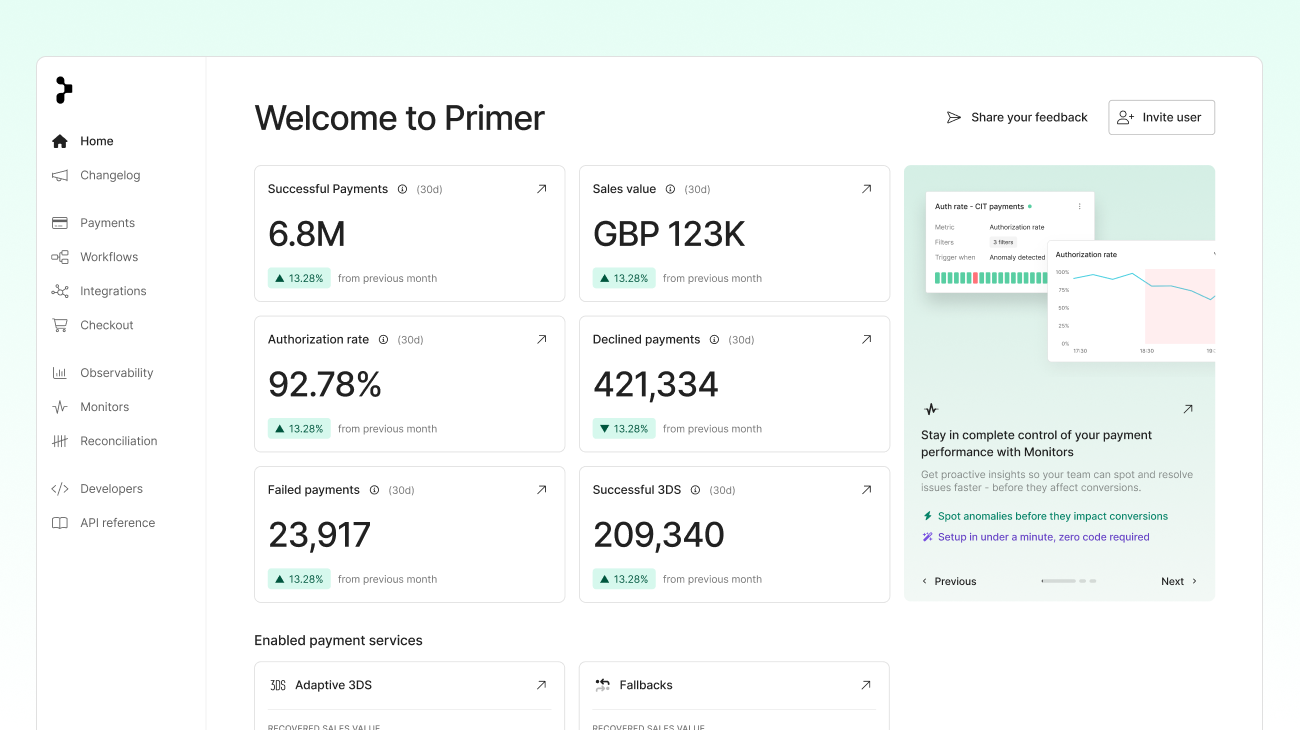The height and width of the screenshot is (730, 1300).
Task: Click the 209,340 successful 3DS value
Action: pos(659,535)
